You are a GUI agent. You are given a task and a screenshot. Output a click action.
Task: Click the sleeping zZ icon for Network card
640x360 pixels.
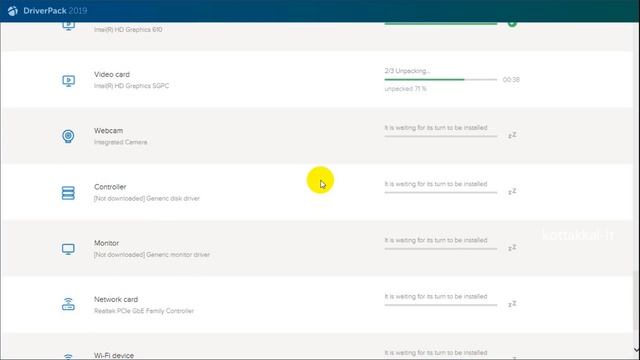[512, 304]
